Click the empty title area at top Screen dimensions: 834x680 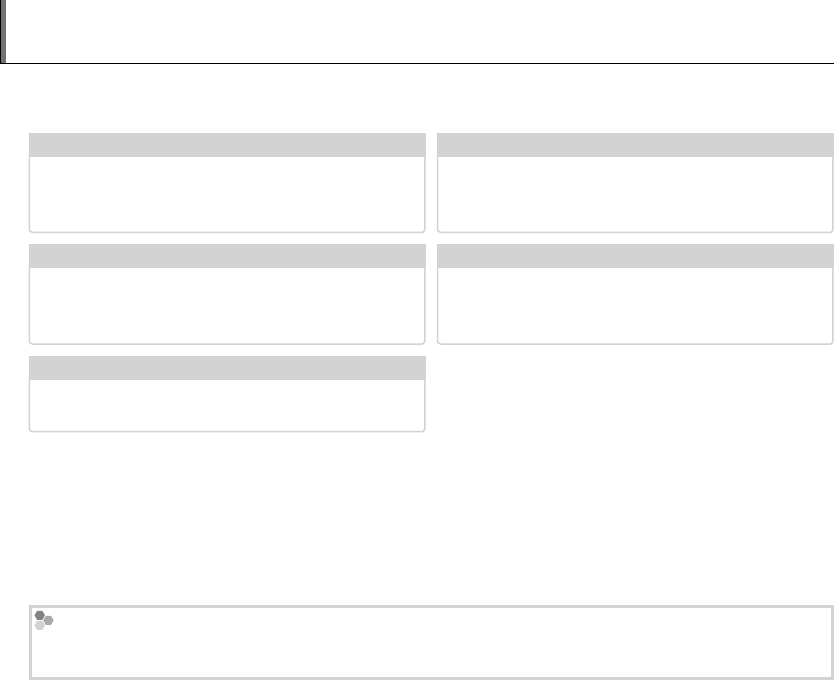[x=420, y=32]
